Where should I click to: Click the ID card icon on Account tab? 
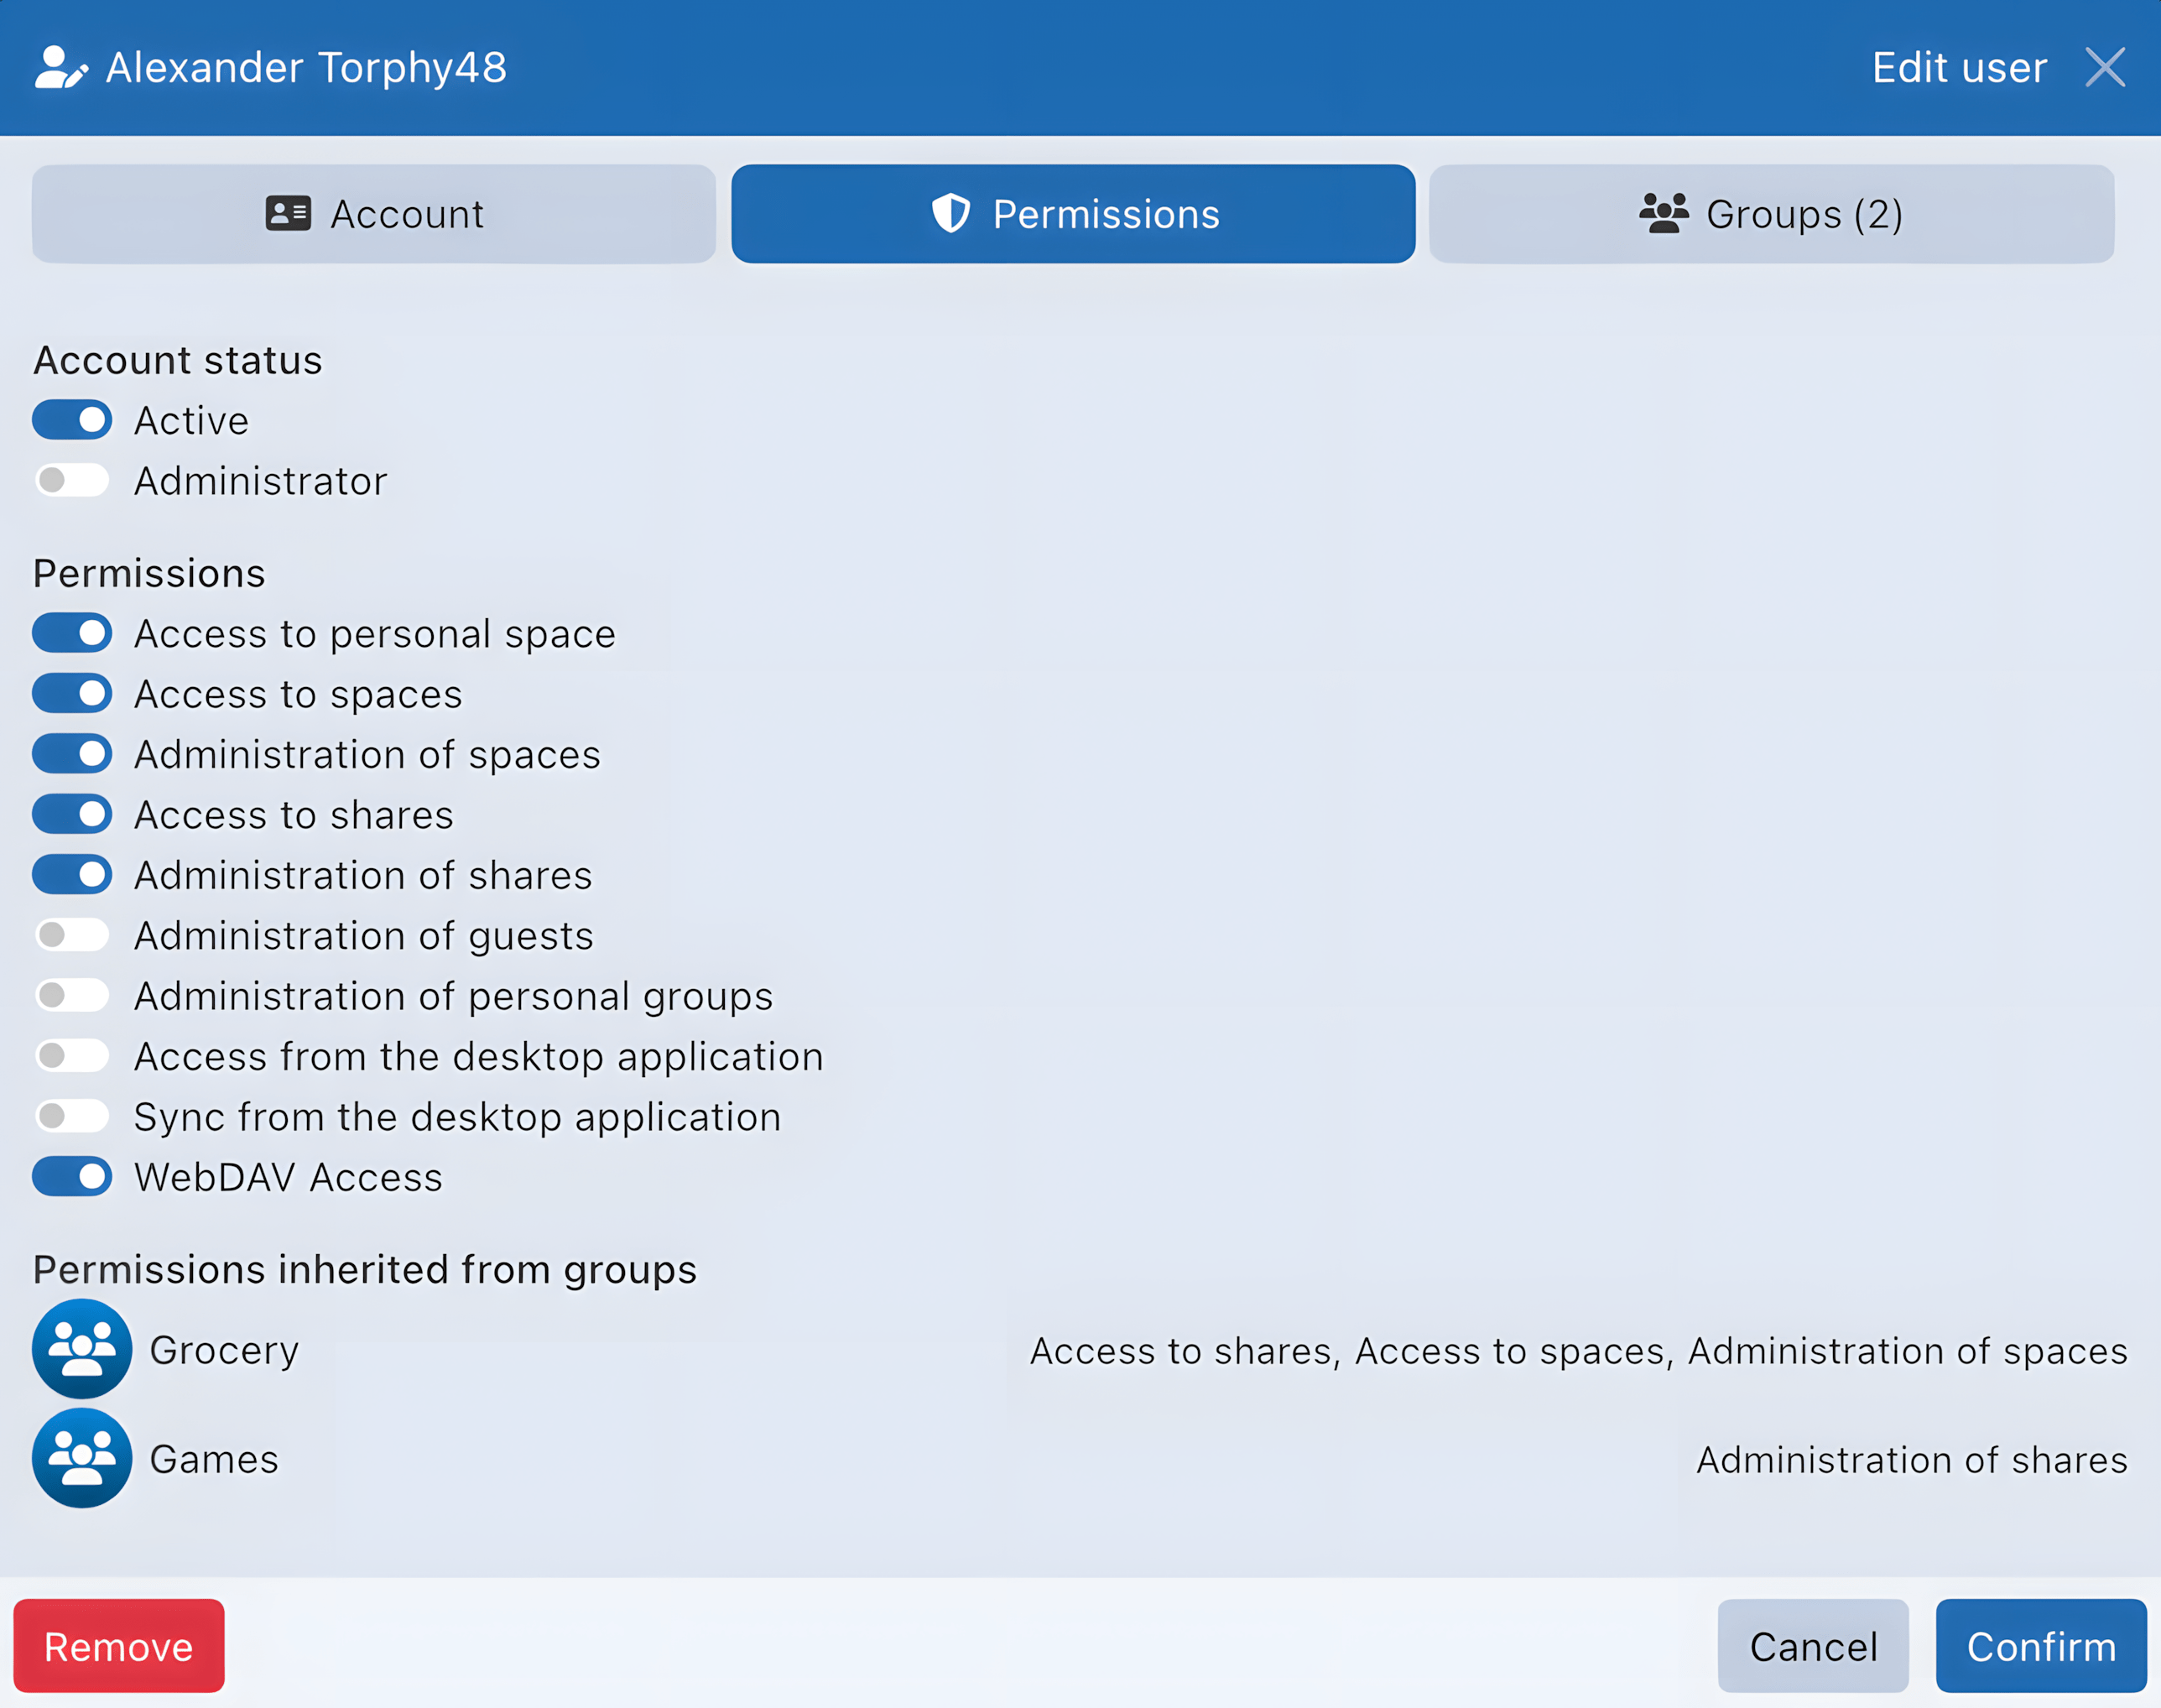coord(288,213)
